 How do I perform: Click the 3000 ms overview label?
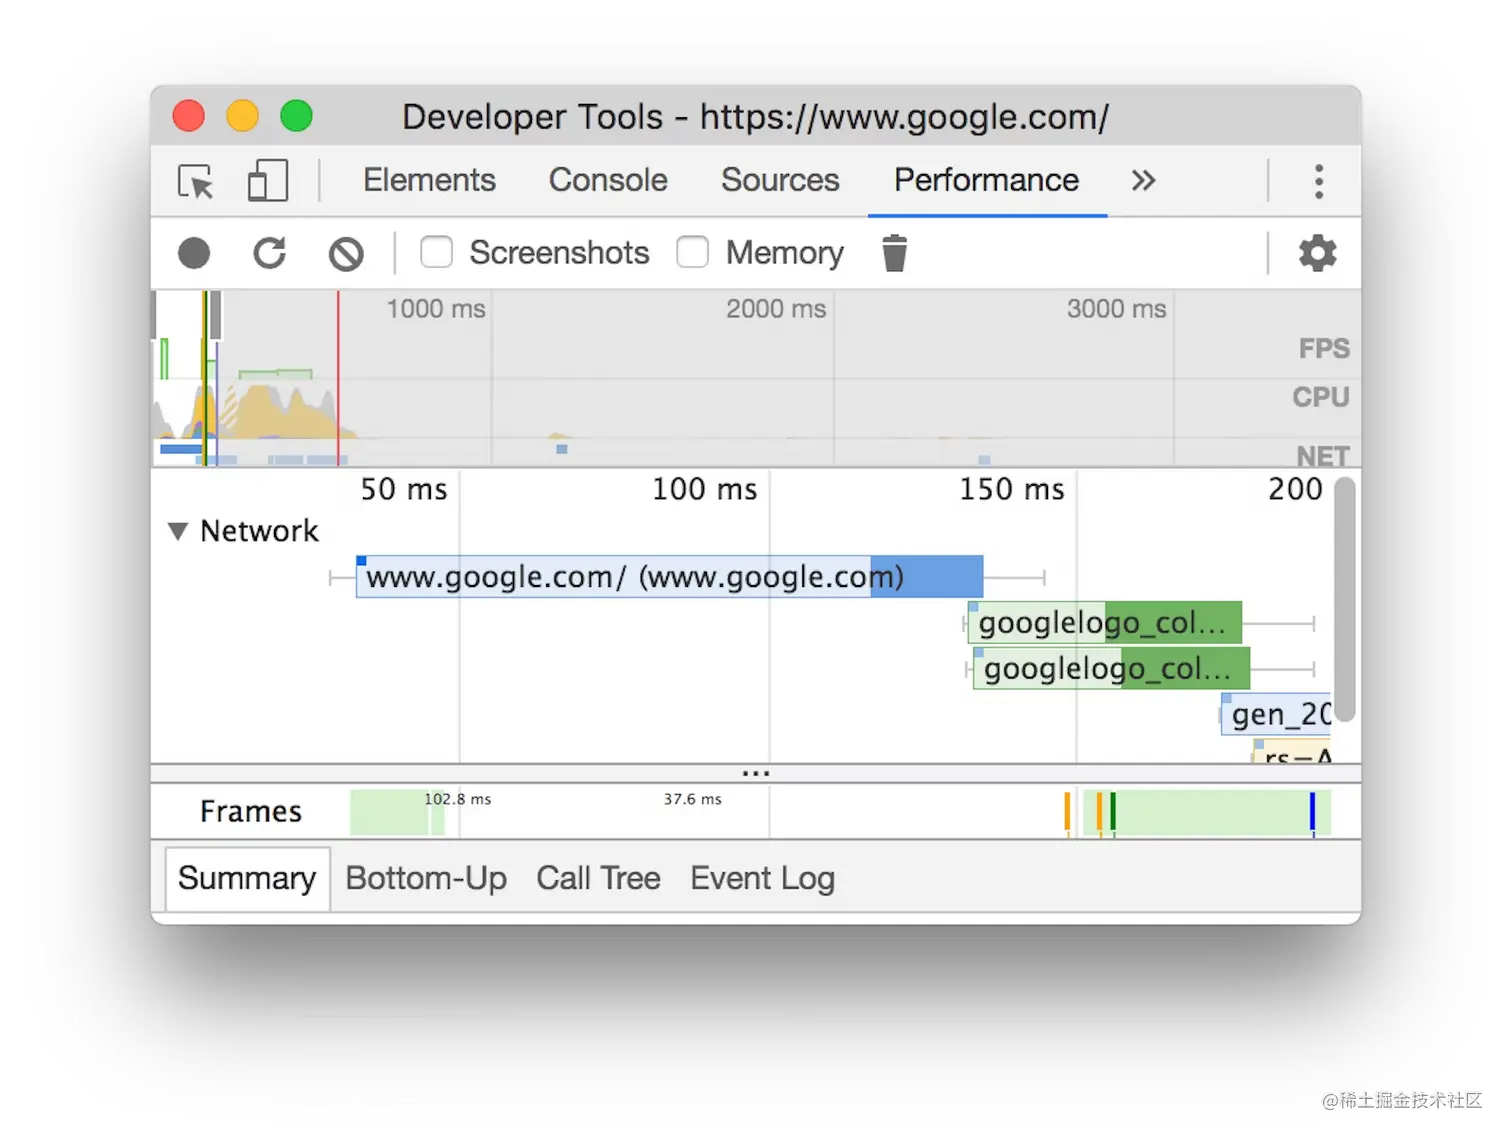tap(1116, 309)
